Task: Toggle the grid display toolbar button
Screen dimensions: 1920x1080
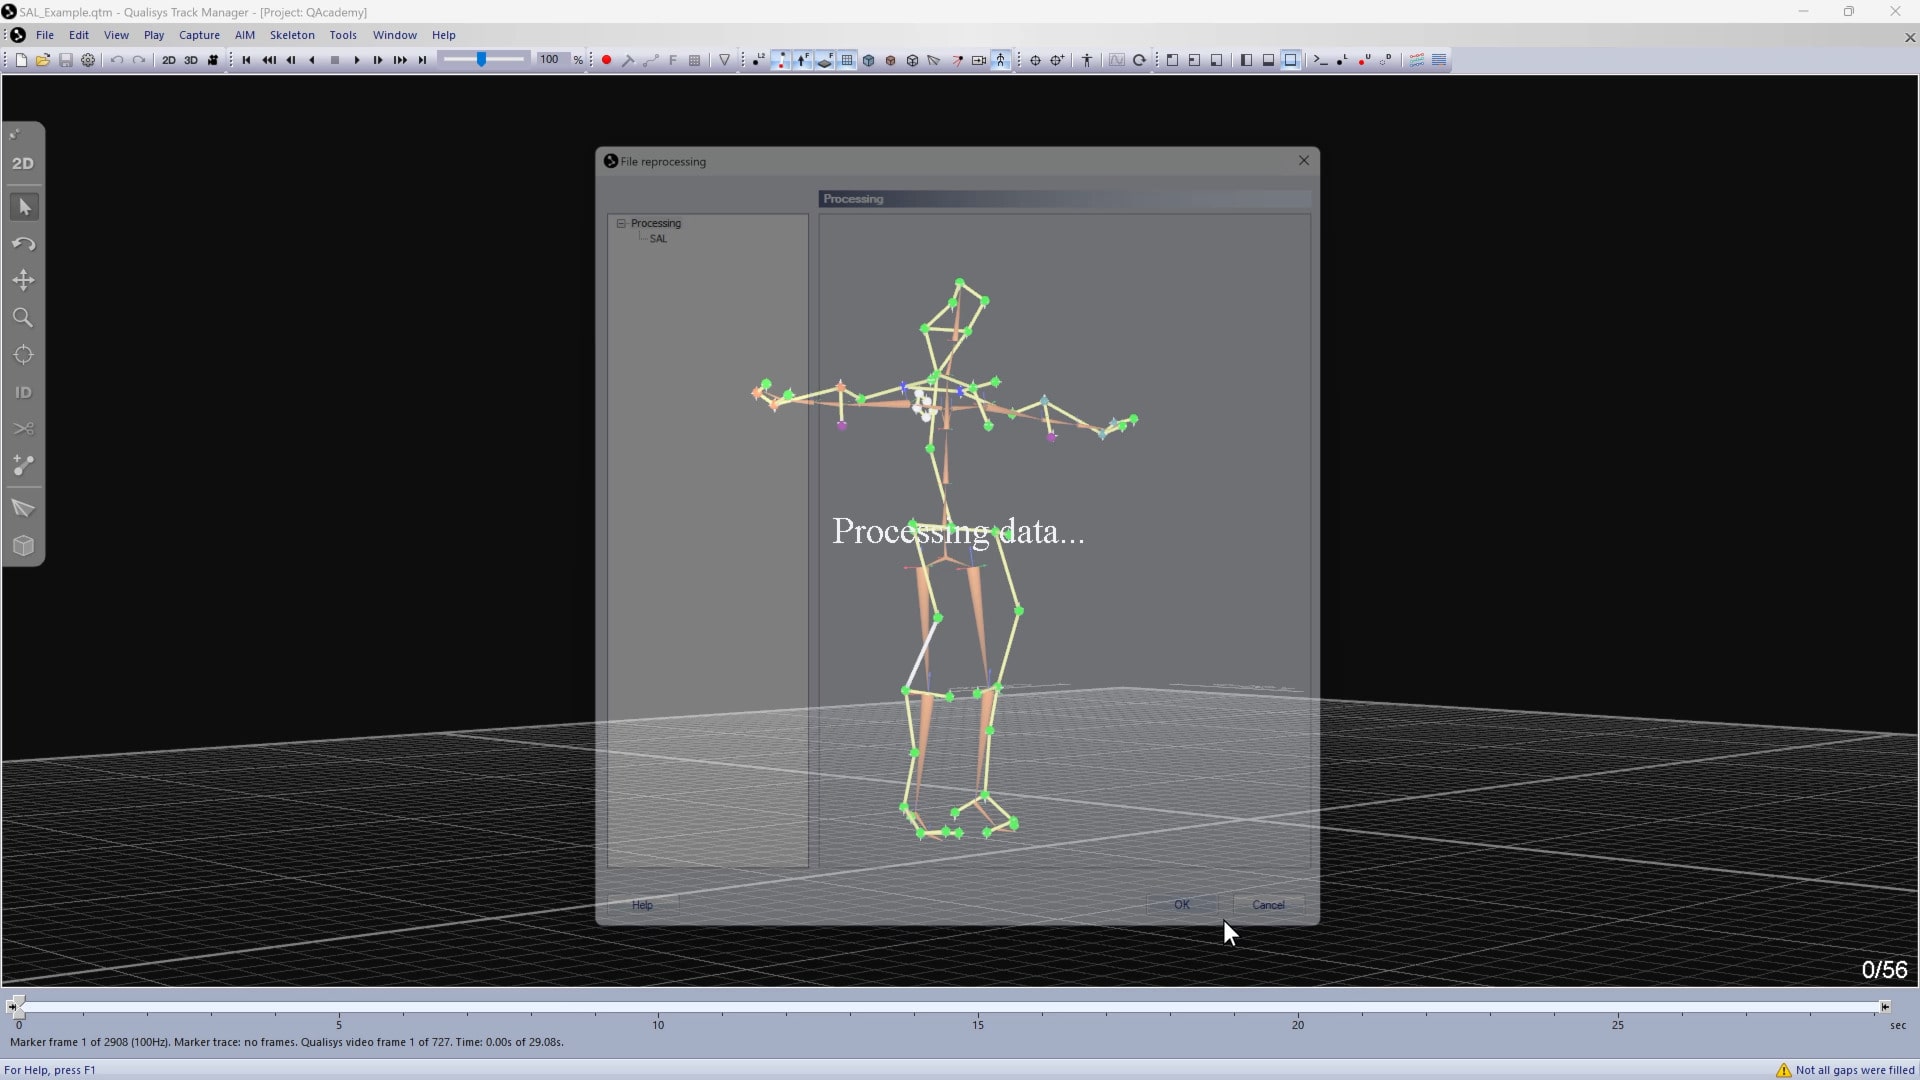Action: pyautogui.click(x=847, y=60)
